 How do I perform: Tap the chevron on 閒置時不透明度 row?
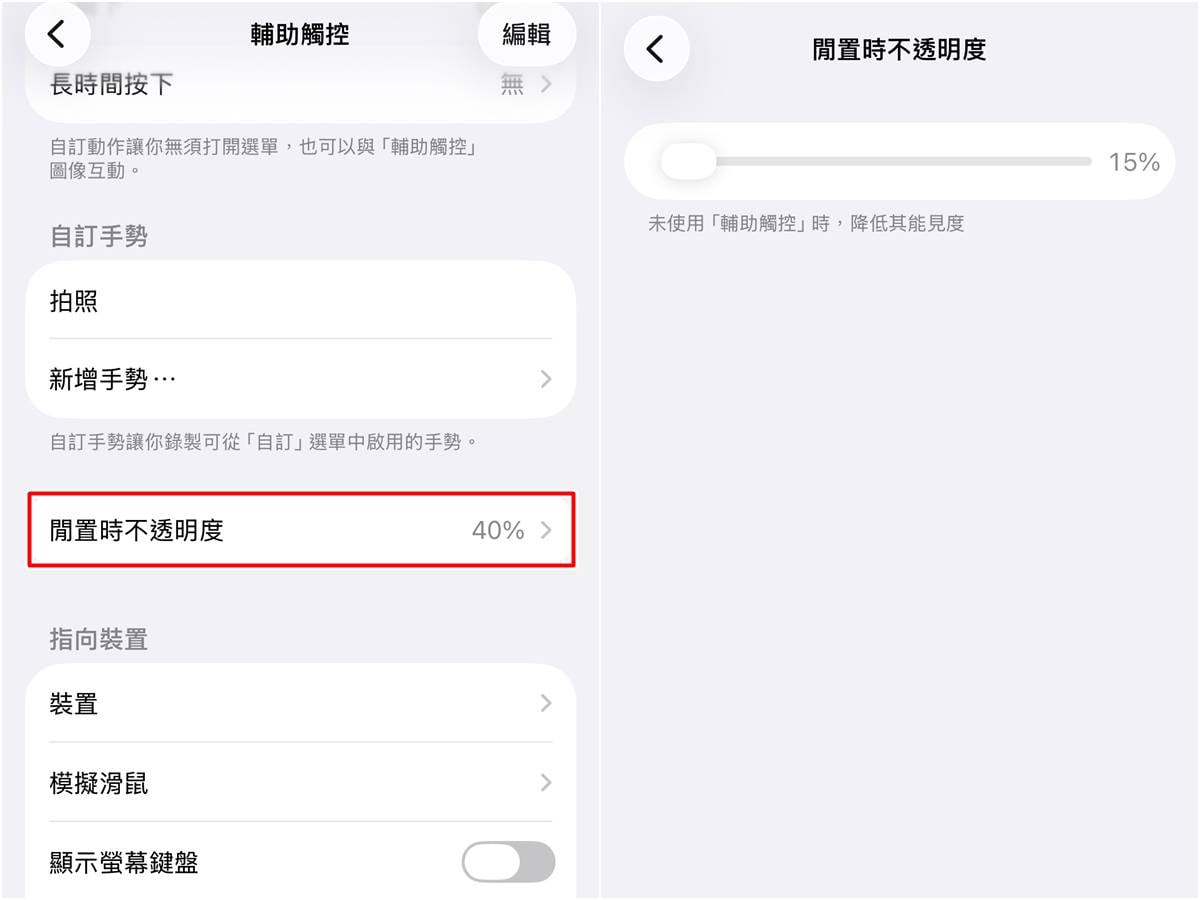(545, 531)
